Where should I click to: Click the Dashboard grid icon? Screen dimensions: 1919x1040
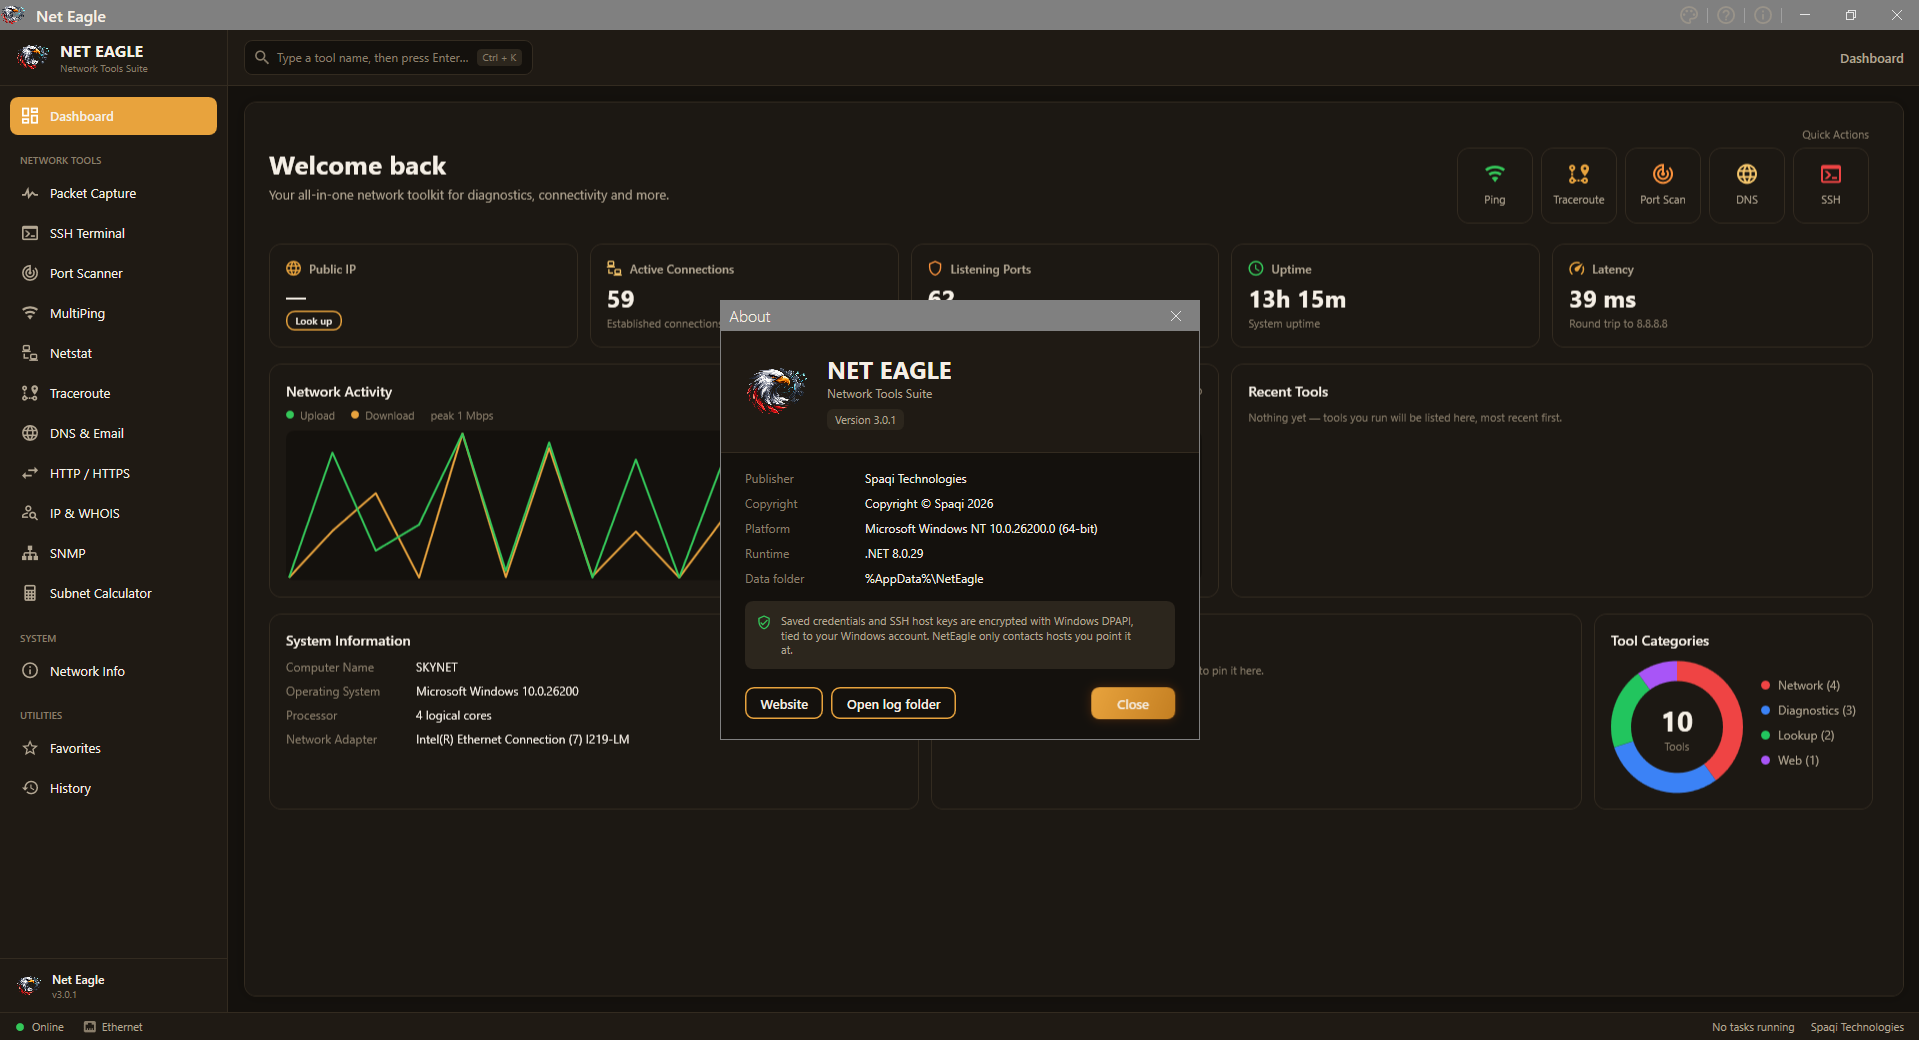click(30, 116)
